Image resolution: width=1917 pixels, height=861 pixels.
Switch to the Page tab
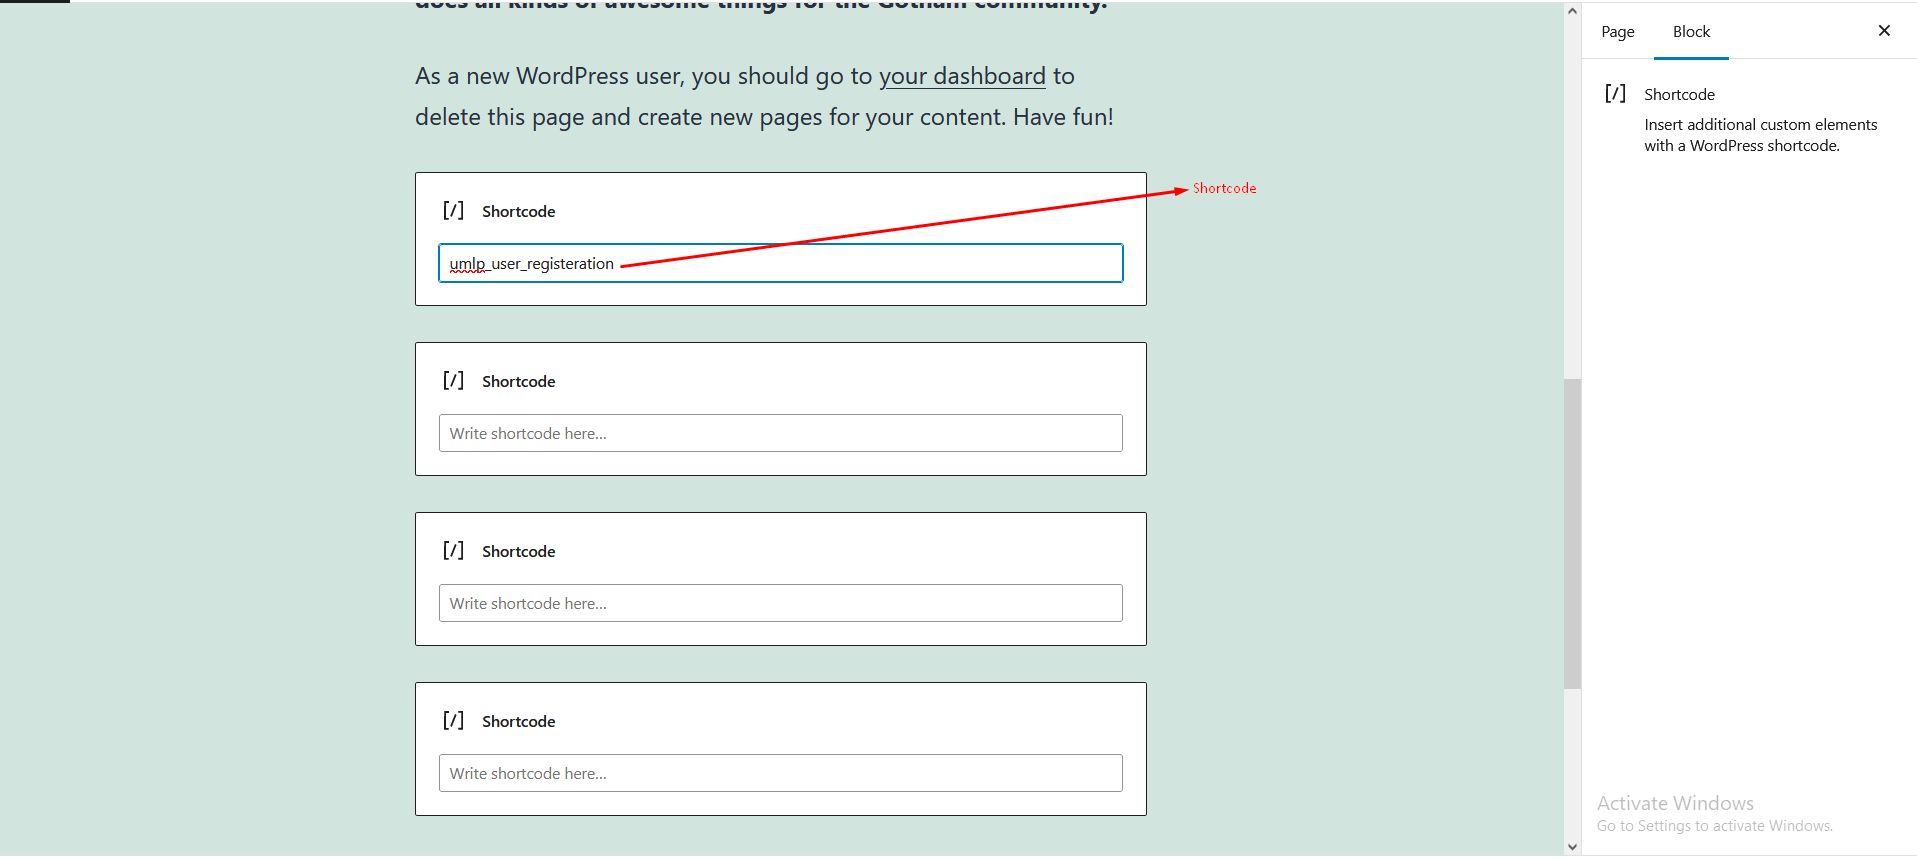coord(1617,32)
